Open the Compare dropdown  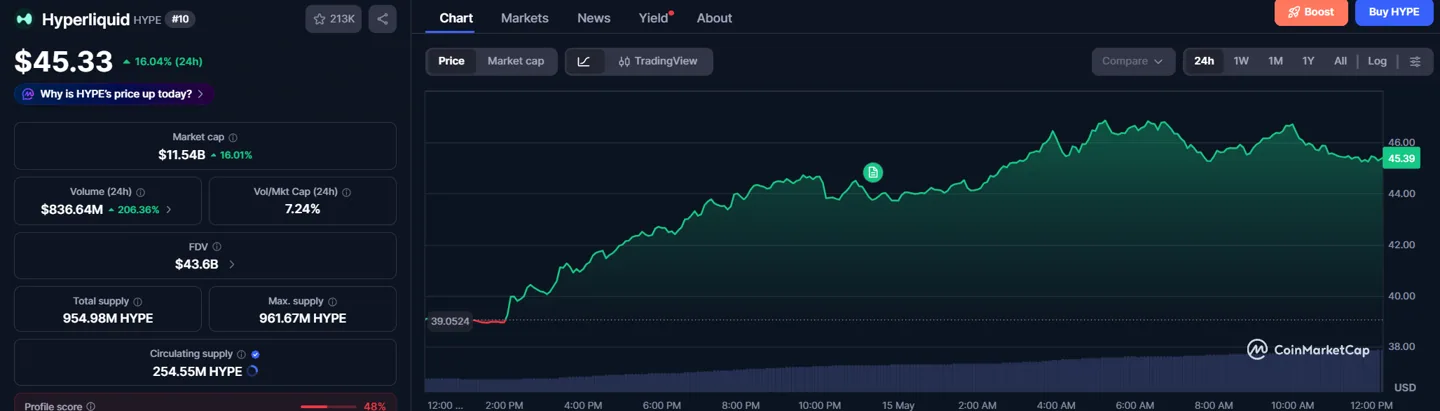coord(1133,61)
